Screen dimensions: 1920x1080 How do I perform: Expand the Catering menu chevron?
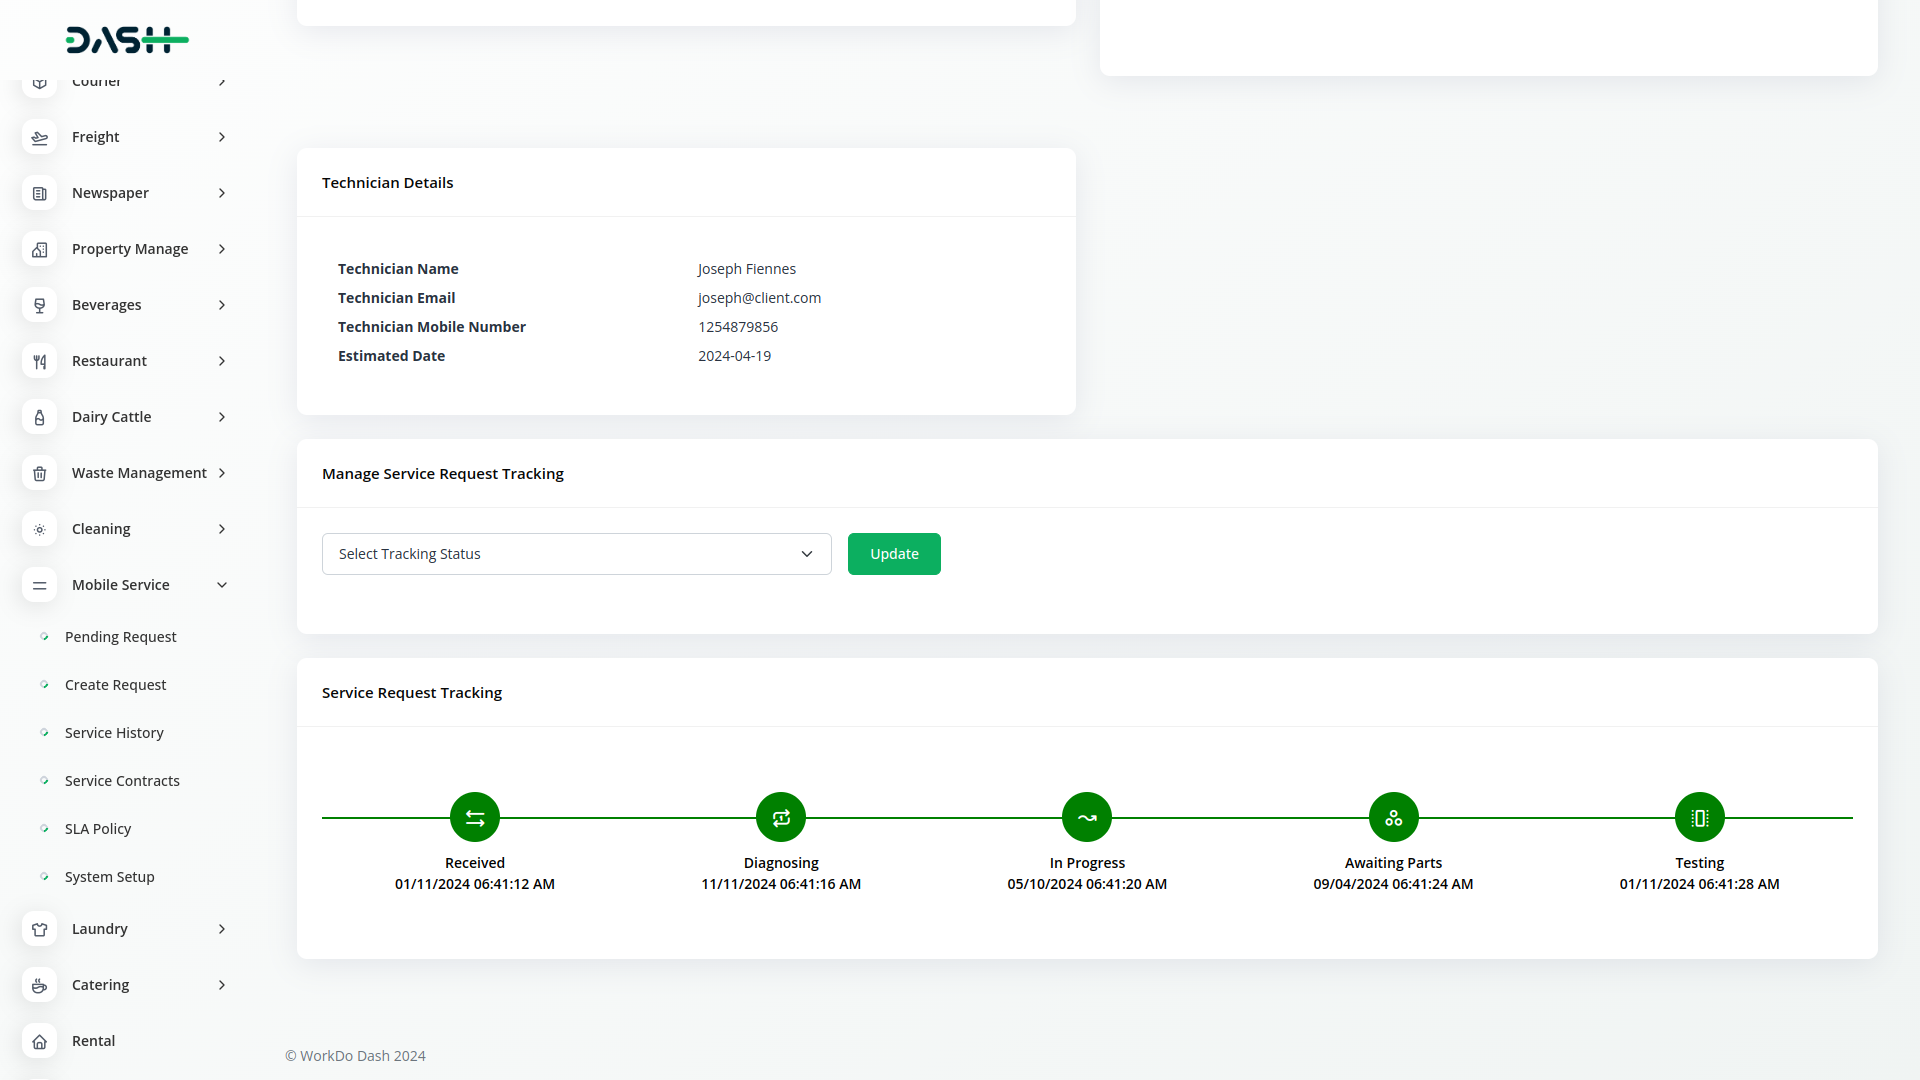222,985
